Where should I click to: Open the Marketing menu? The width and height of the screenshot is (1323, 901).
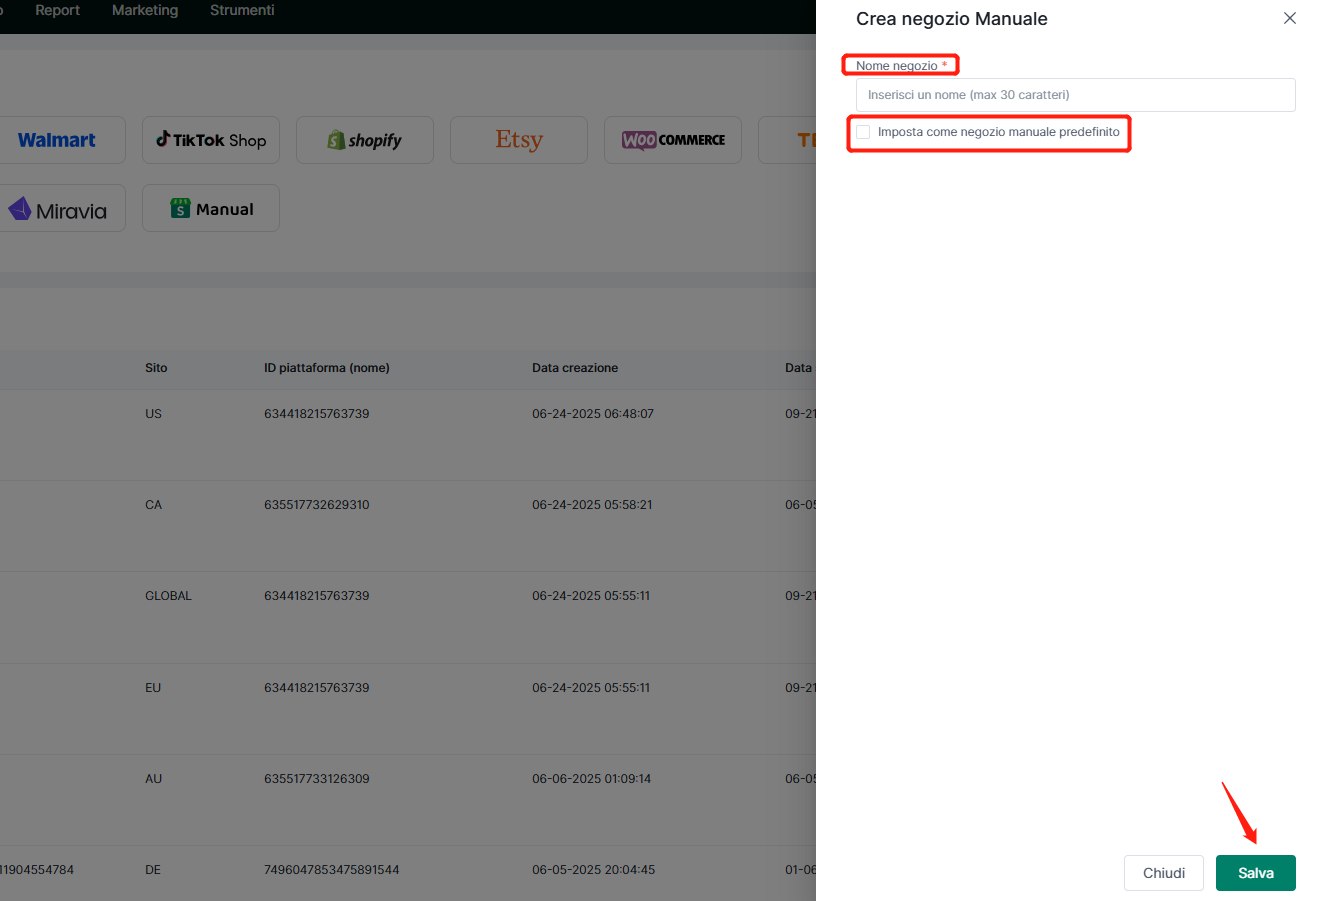145,10
